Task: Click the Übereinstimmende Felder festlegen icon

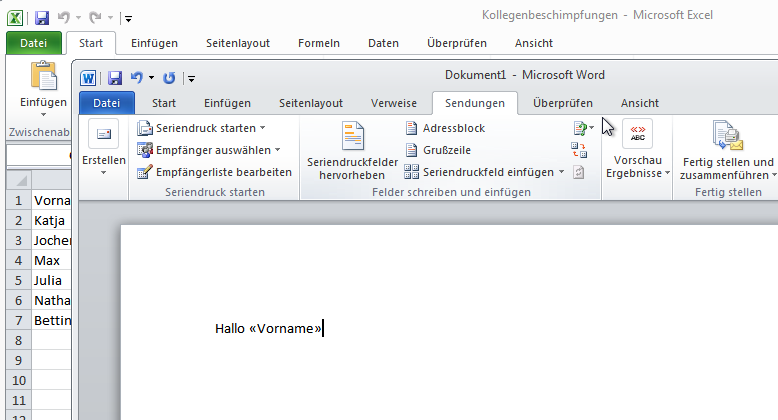Action: [579, 150]
